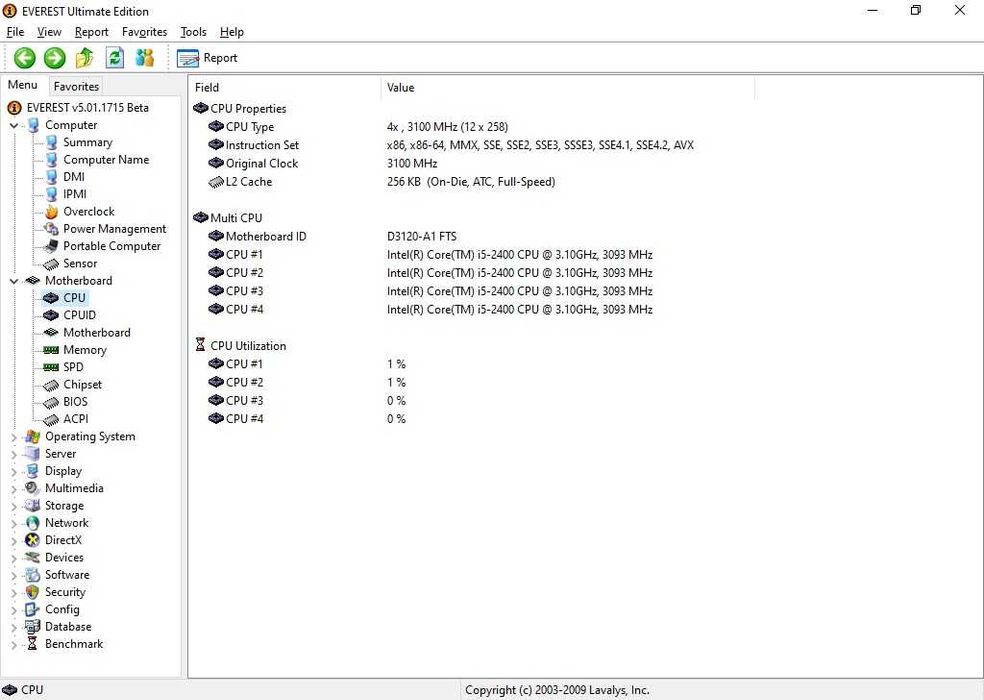This screenshot has height=700, width=984.
Task: Switch to the Favorites tab
Action: (x=76, y=87)
